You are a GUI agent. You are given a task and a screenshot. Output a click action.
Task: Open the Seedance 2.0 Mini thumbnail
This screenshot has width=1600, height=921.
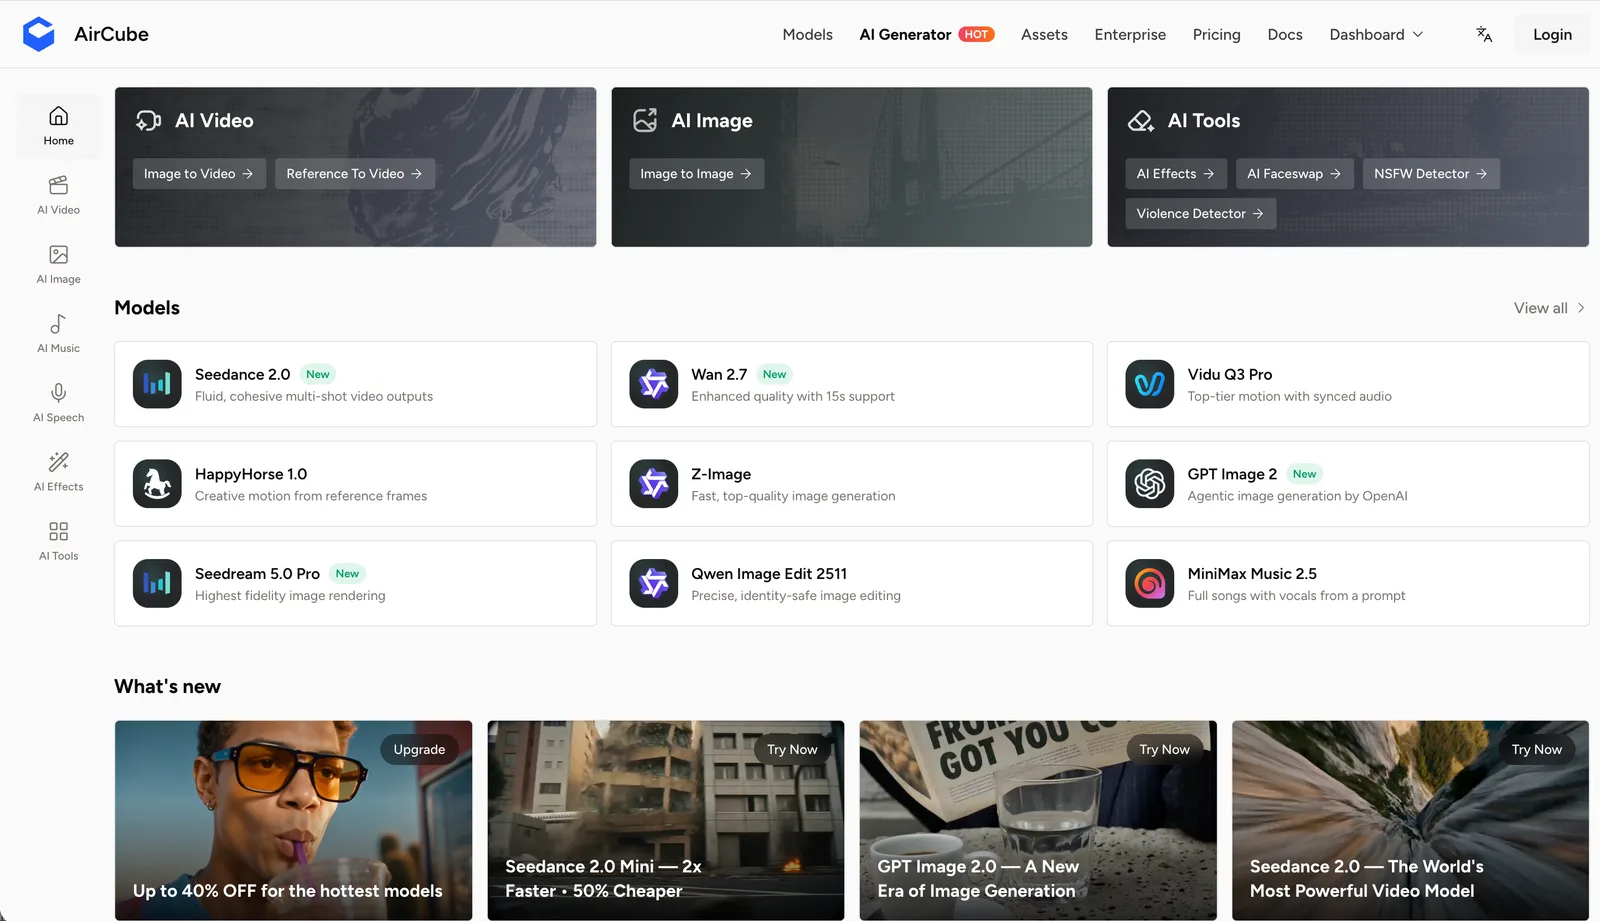[x=665, y=820]
